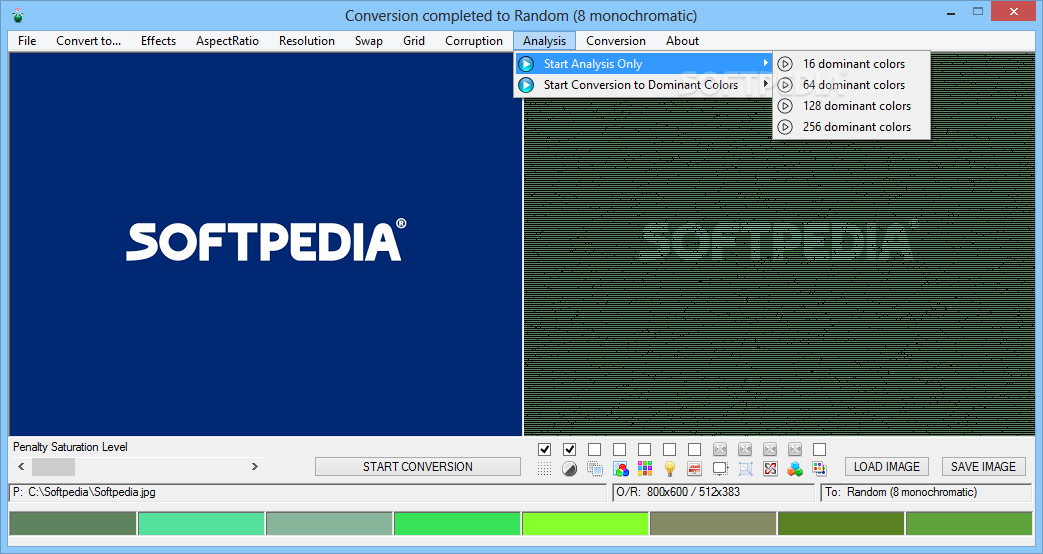The image size is (1043, 554).
Task: Tick checkbox above the light bulb icon
Action: coord(669,450)
